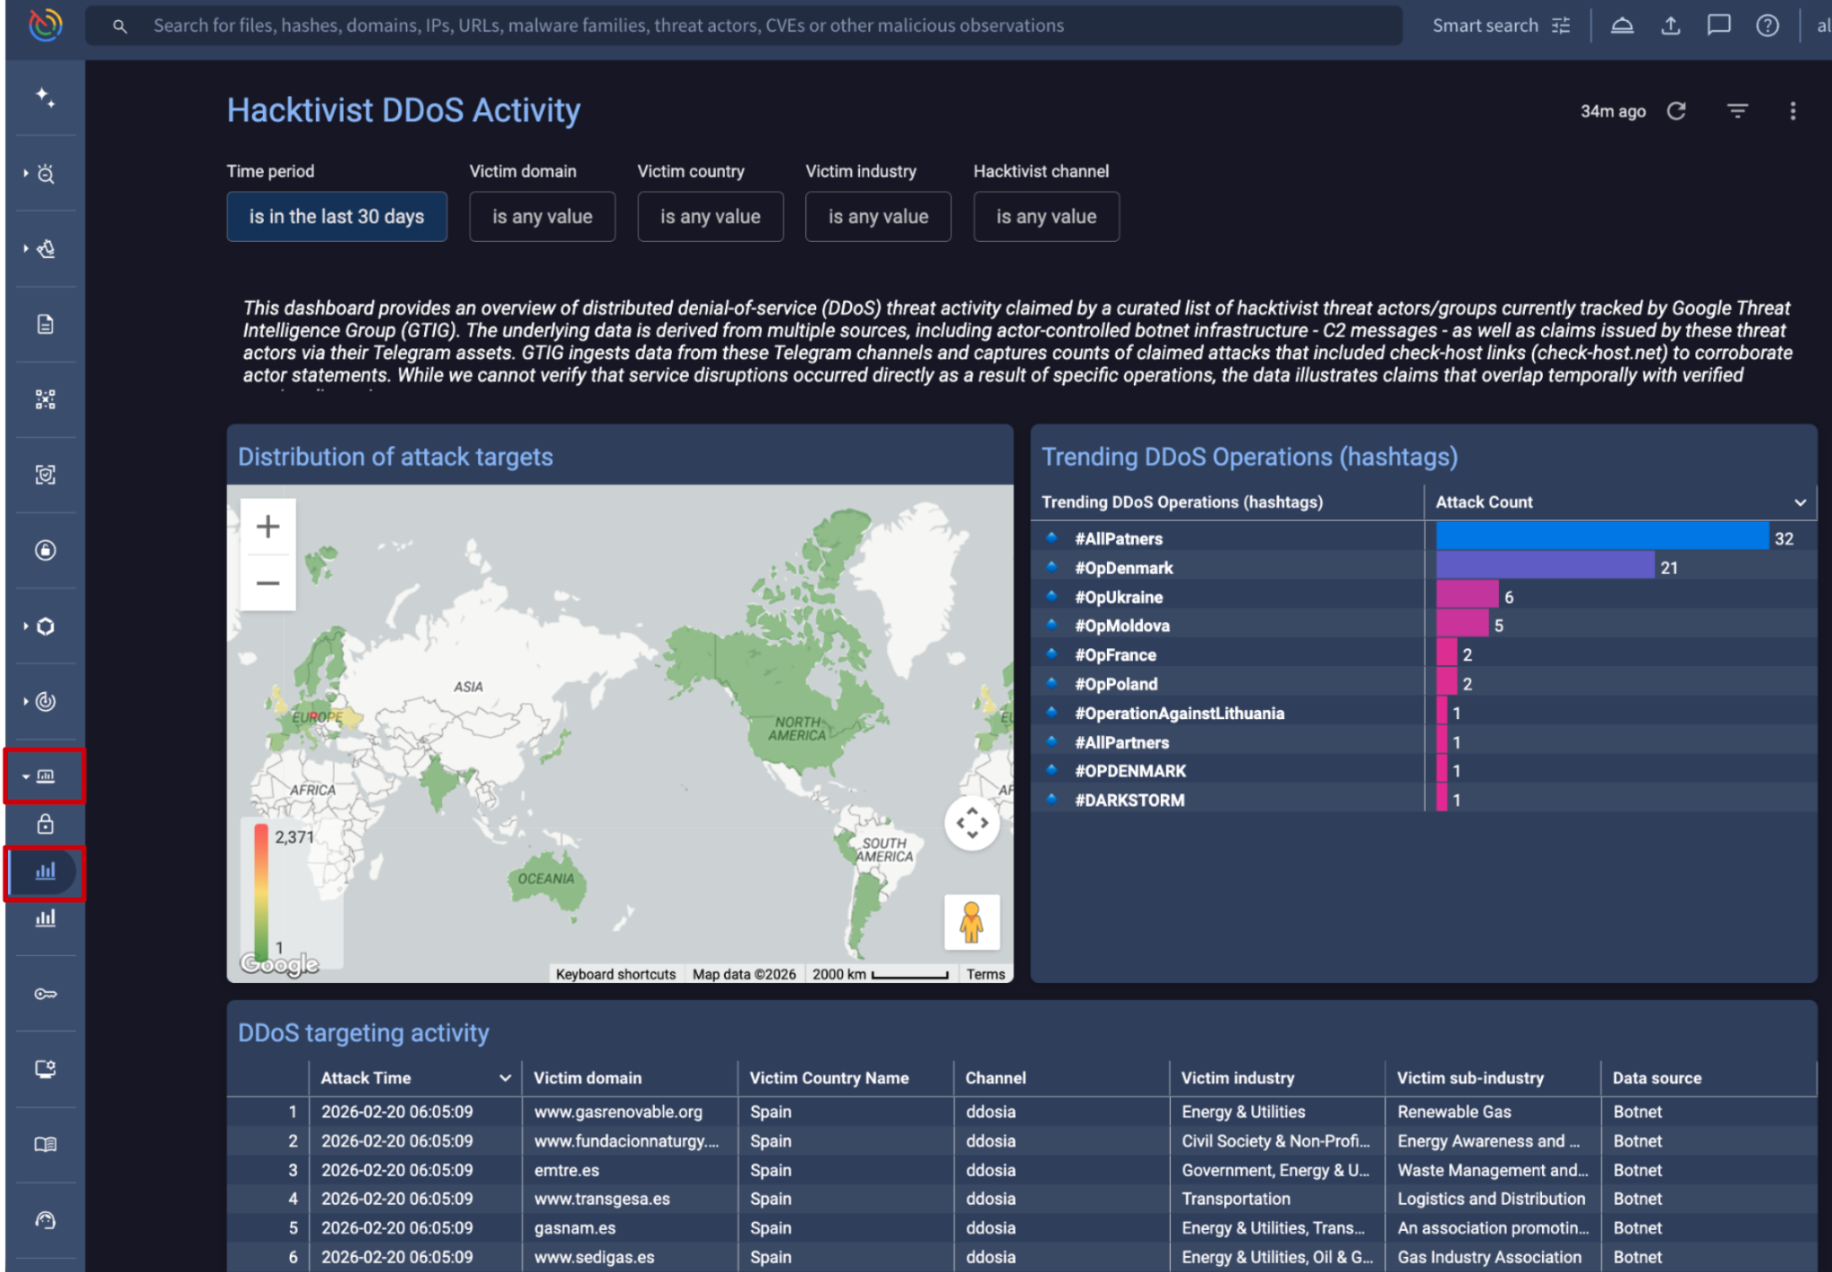Sort by Data source column header

click(1657, 1078)
